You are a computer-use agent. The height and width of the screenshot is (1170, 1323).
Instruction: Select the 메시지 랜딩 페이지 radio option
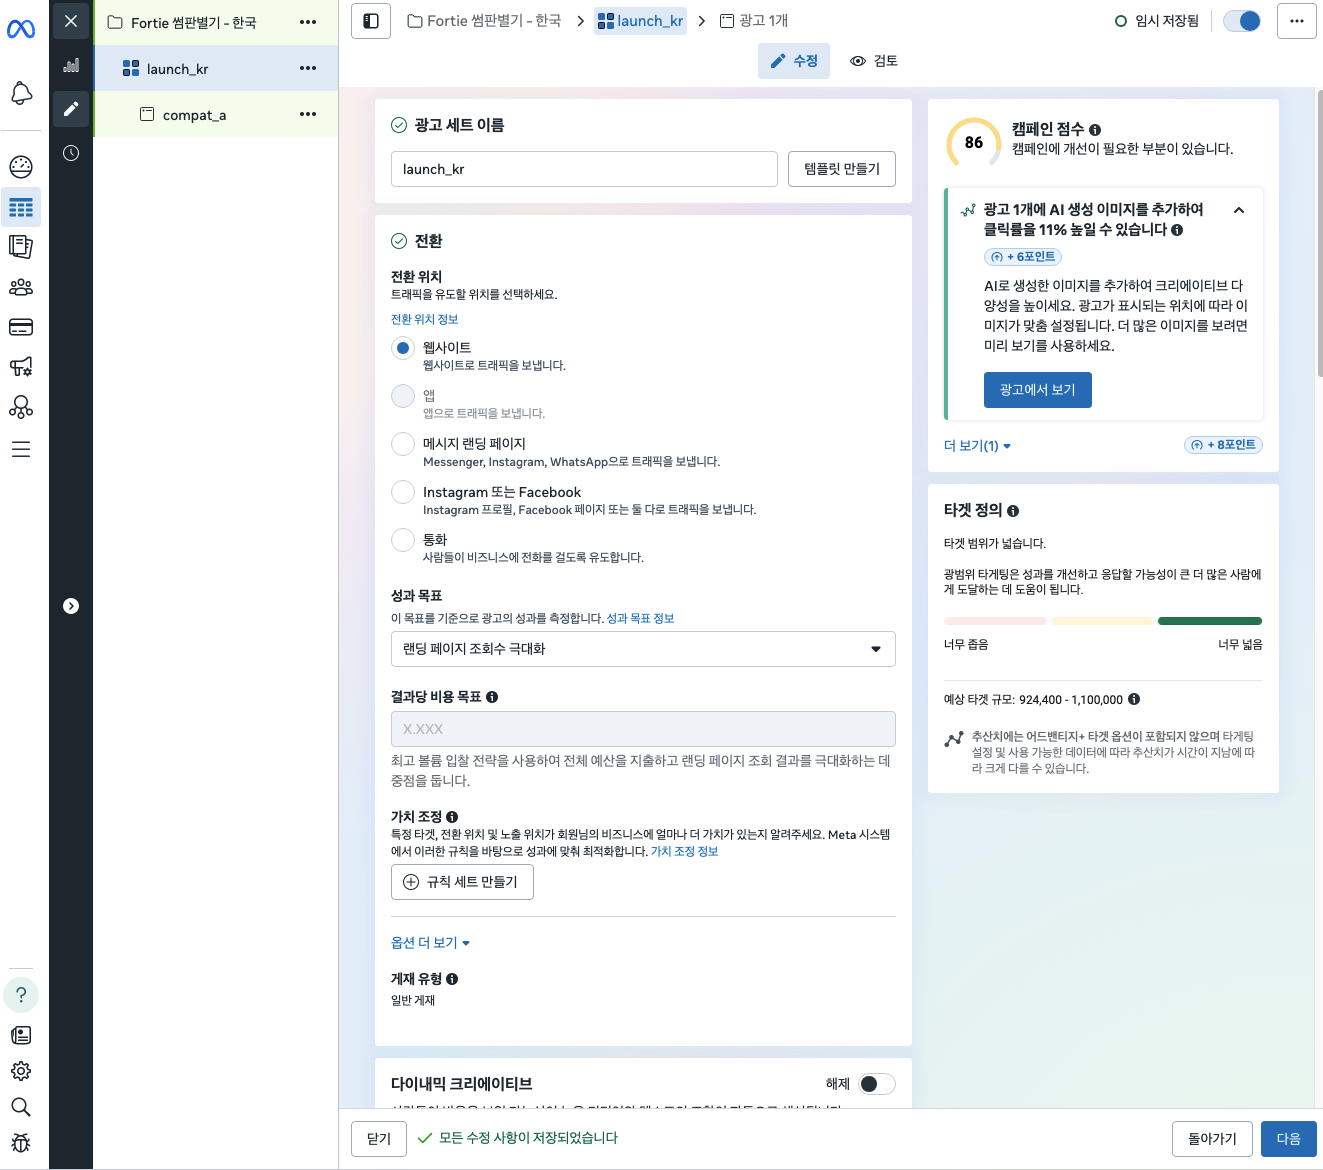403,444
